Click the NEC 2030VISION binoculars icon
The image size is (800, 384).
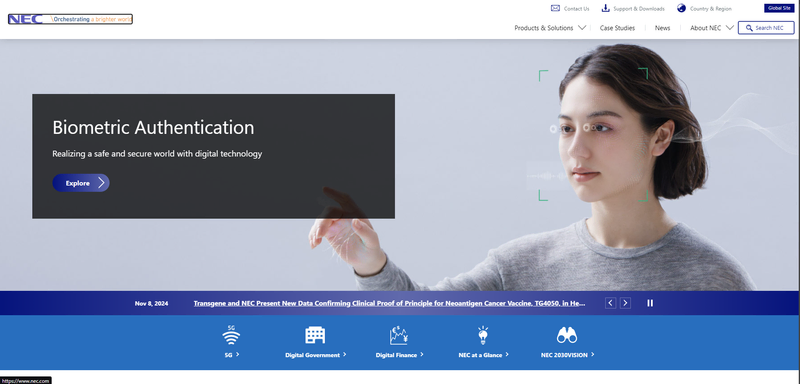[567, 335]
